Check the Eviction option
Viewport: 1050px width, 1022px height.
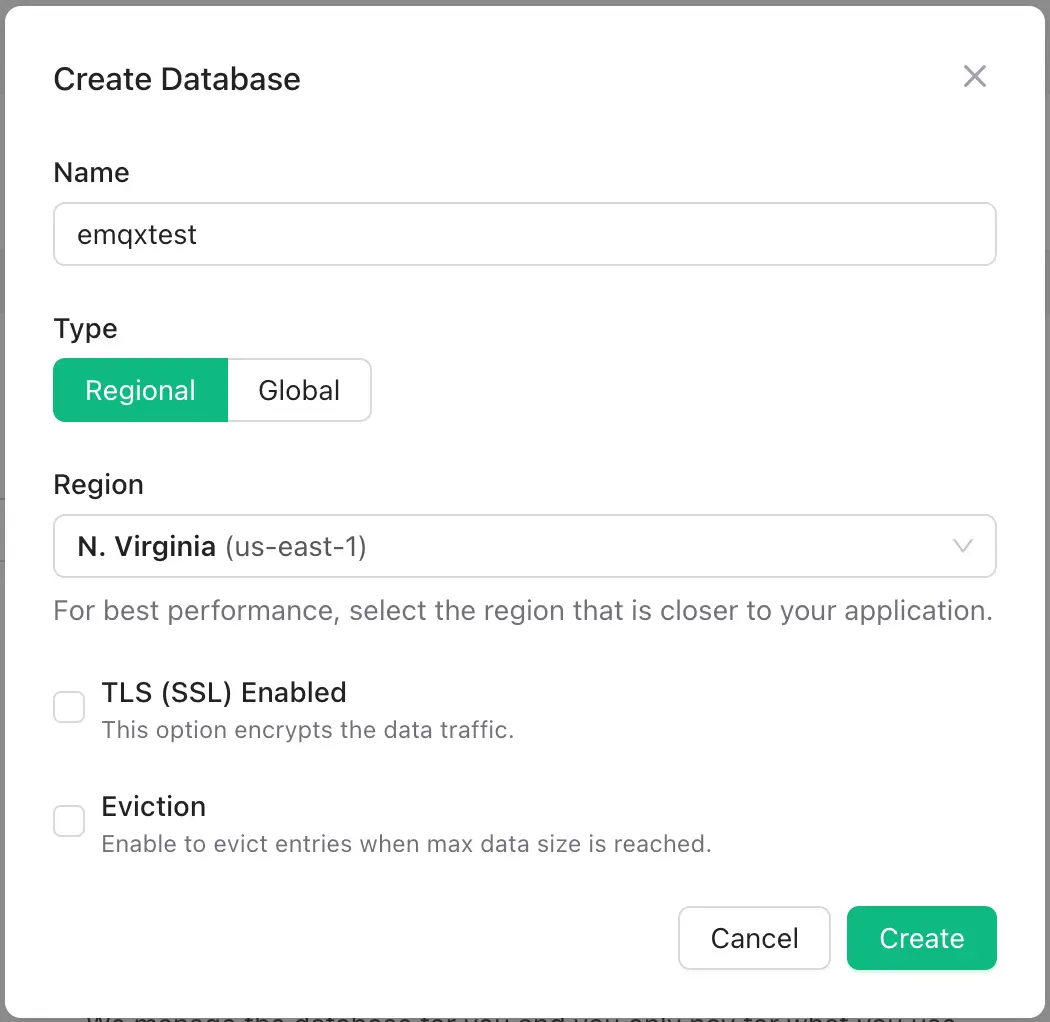pyautogui.click(x=69, y=820)
